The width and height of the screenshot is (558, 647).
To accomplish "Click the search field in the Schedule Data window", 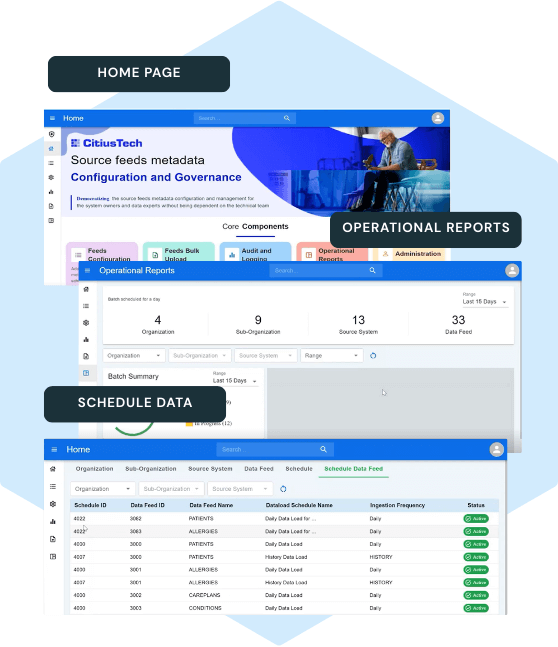I will tap(275, 449).
